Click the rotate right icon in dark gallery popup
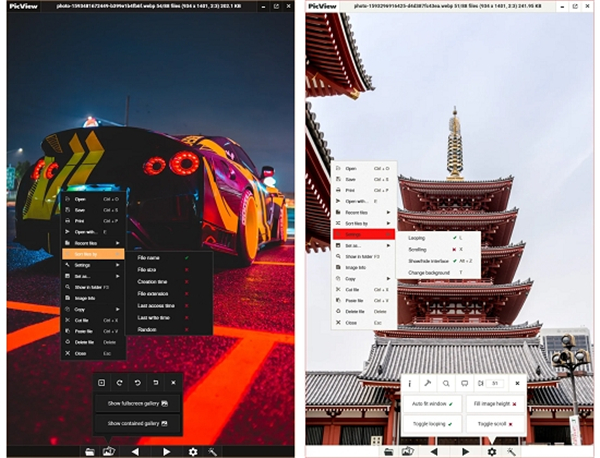The width and height of the screenshot is (600, 458). coord(119,383)
